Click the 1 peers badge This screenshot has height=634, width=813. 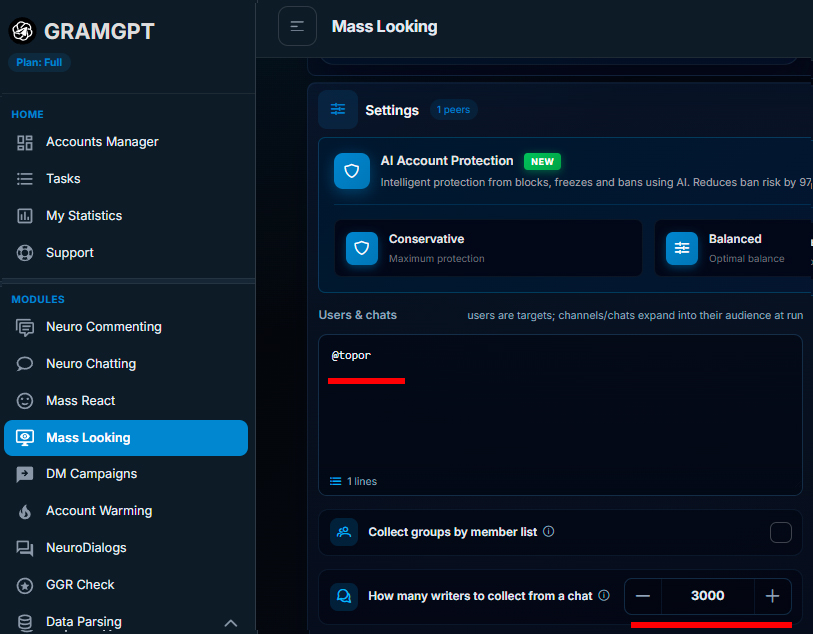point(453,110)
